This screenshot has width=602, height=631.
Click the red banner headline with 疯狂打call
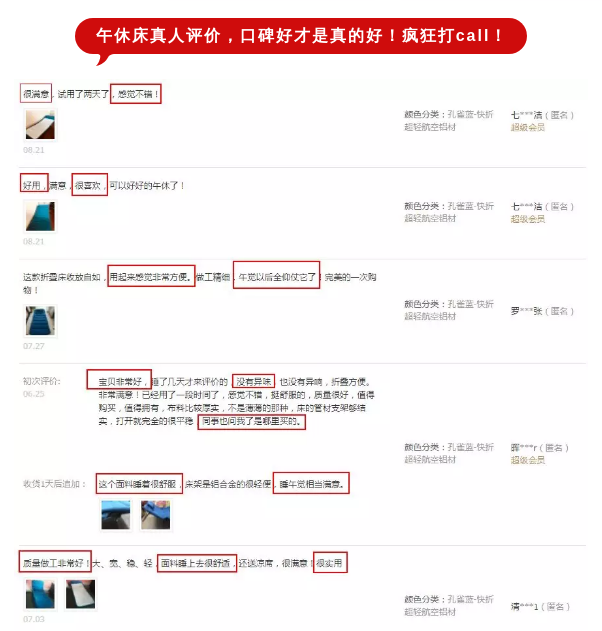tap(301, 36)
